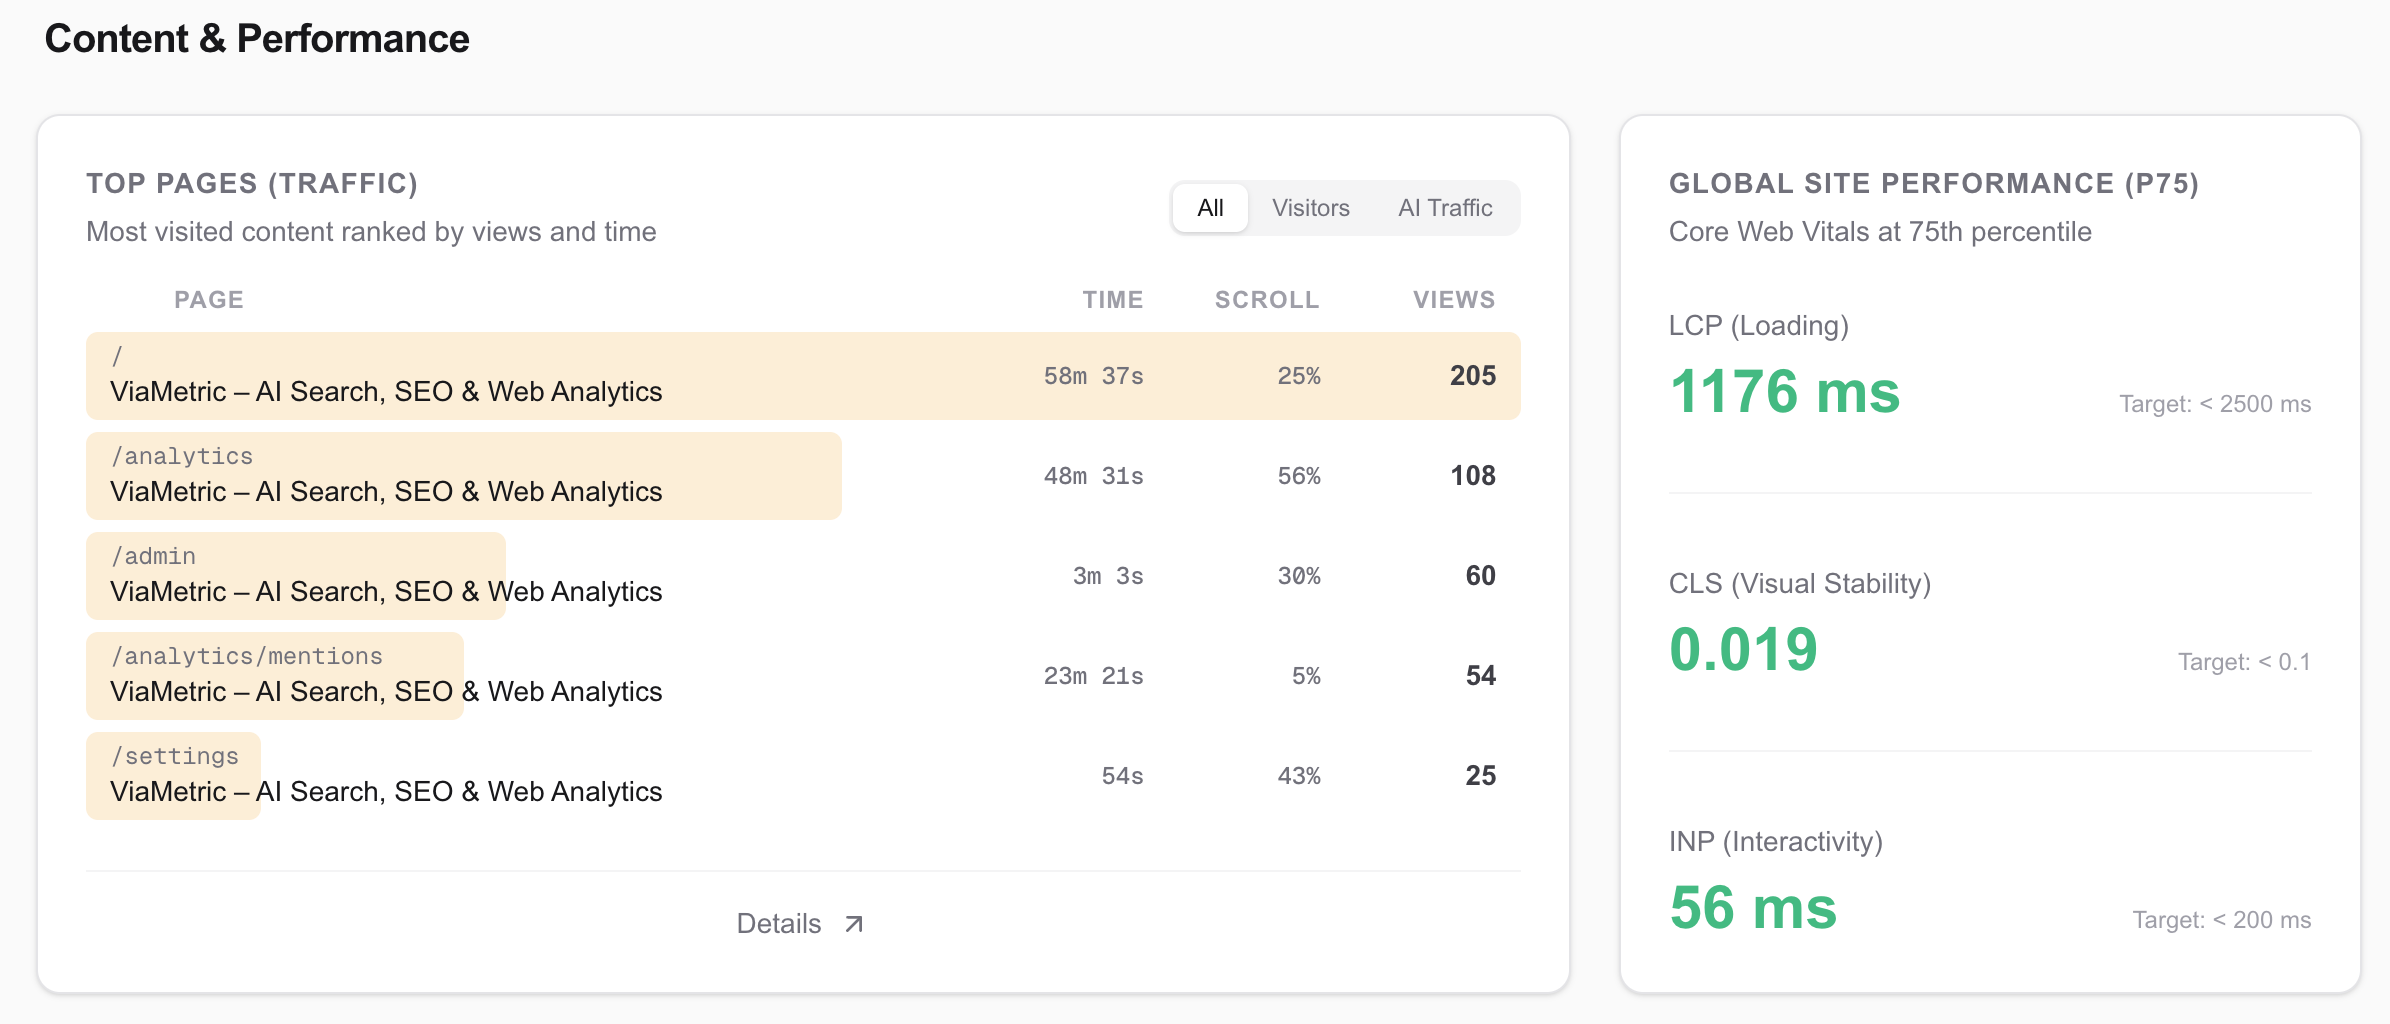Click the LCP value 1176 ms

1784,391
